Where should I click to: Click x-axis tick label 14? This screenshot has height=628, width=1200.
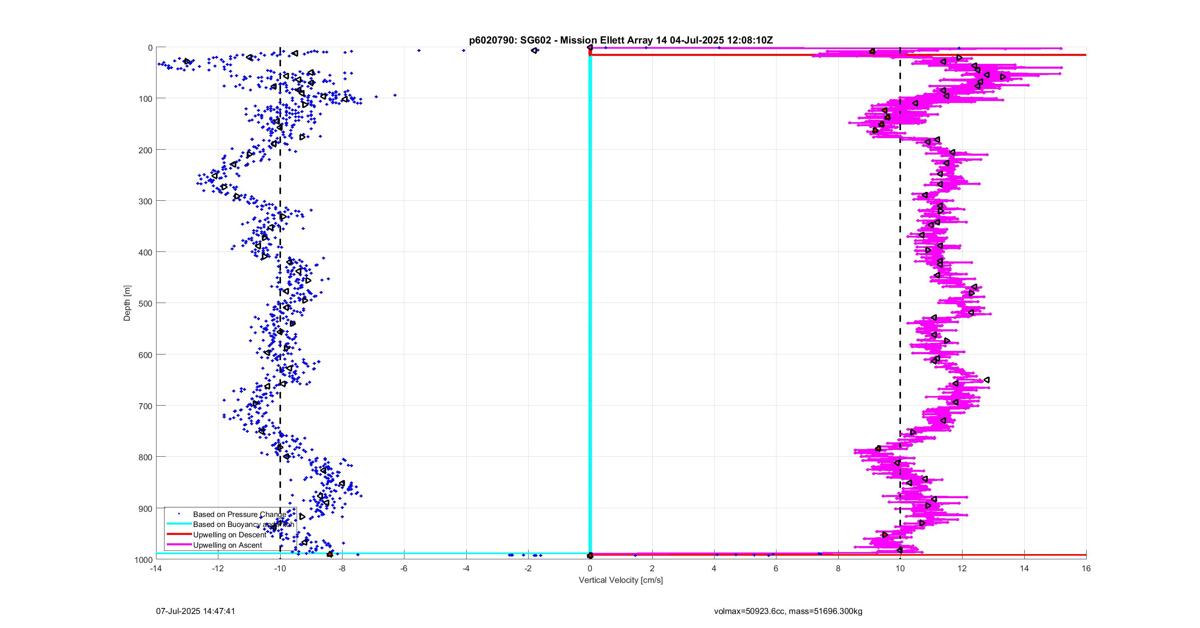[x=1024, y=568]
